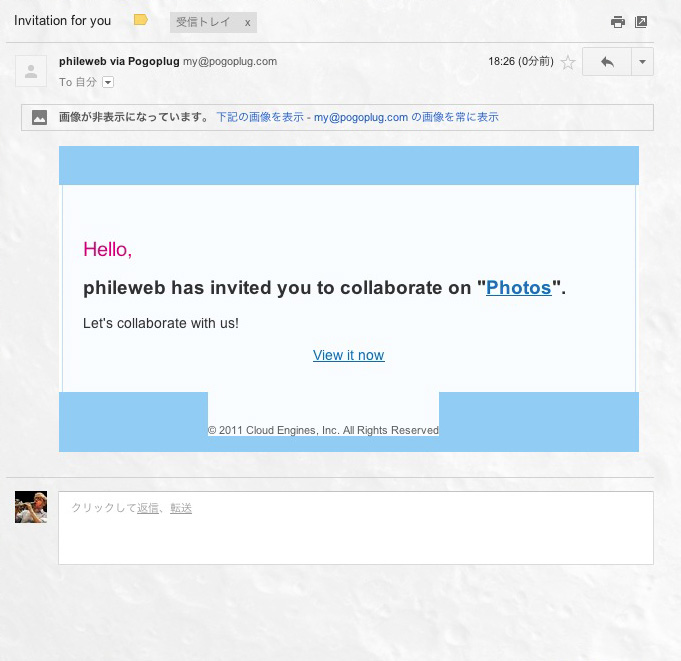The image size is (681, 661).
Task: Show images below via 下記の画像を表示
Action: tap(260, 117)
